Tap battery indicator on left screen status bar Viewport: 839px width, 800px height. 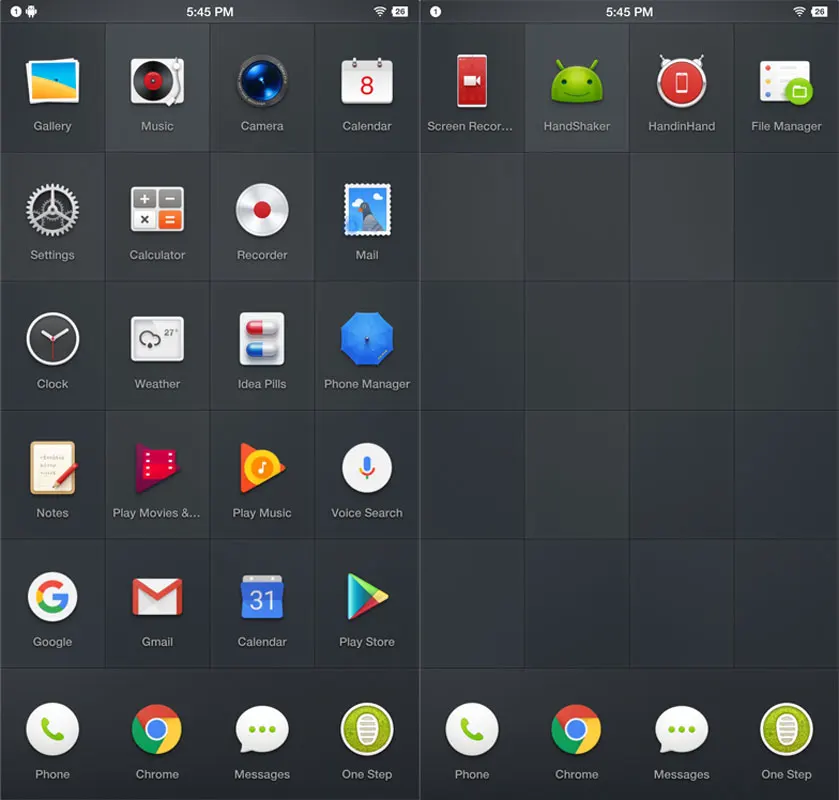coord(400,11)
